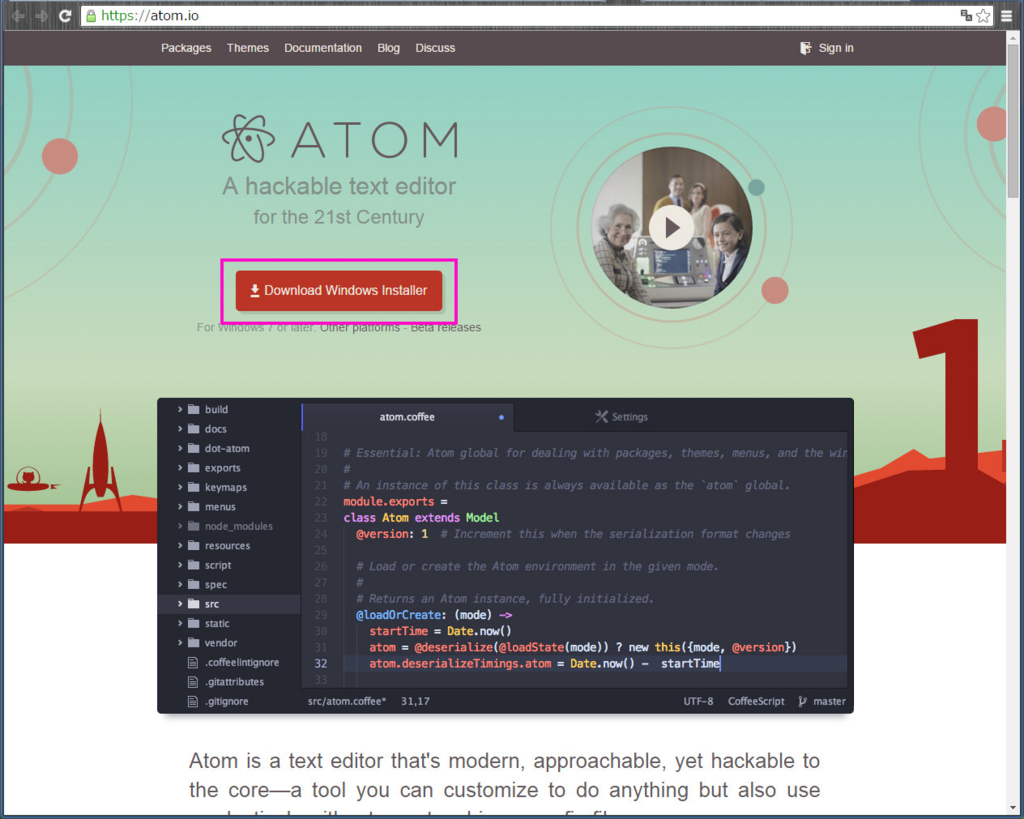Screen dimensions: 1024x819
Task: Click line number 32 in gutter
Action: pyautogui.click(x=321, y=664)
